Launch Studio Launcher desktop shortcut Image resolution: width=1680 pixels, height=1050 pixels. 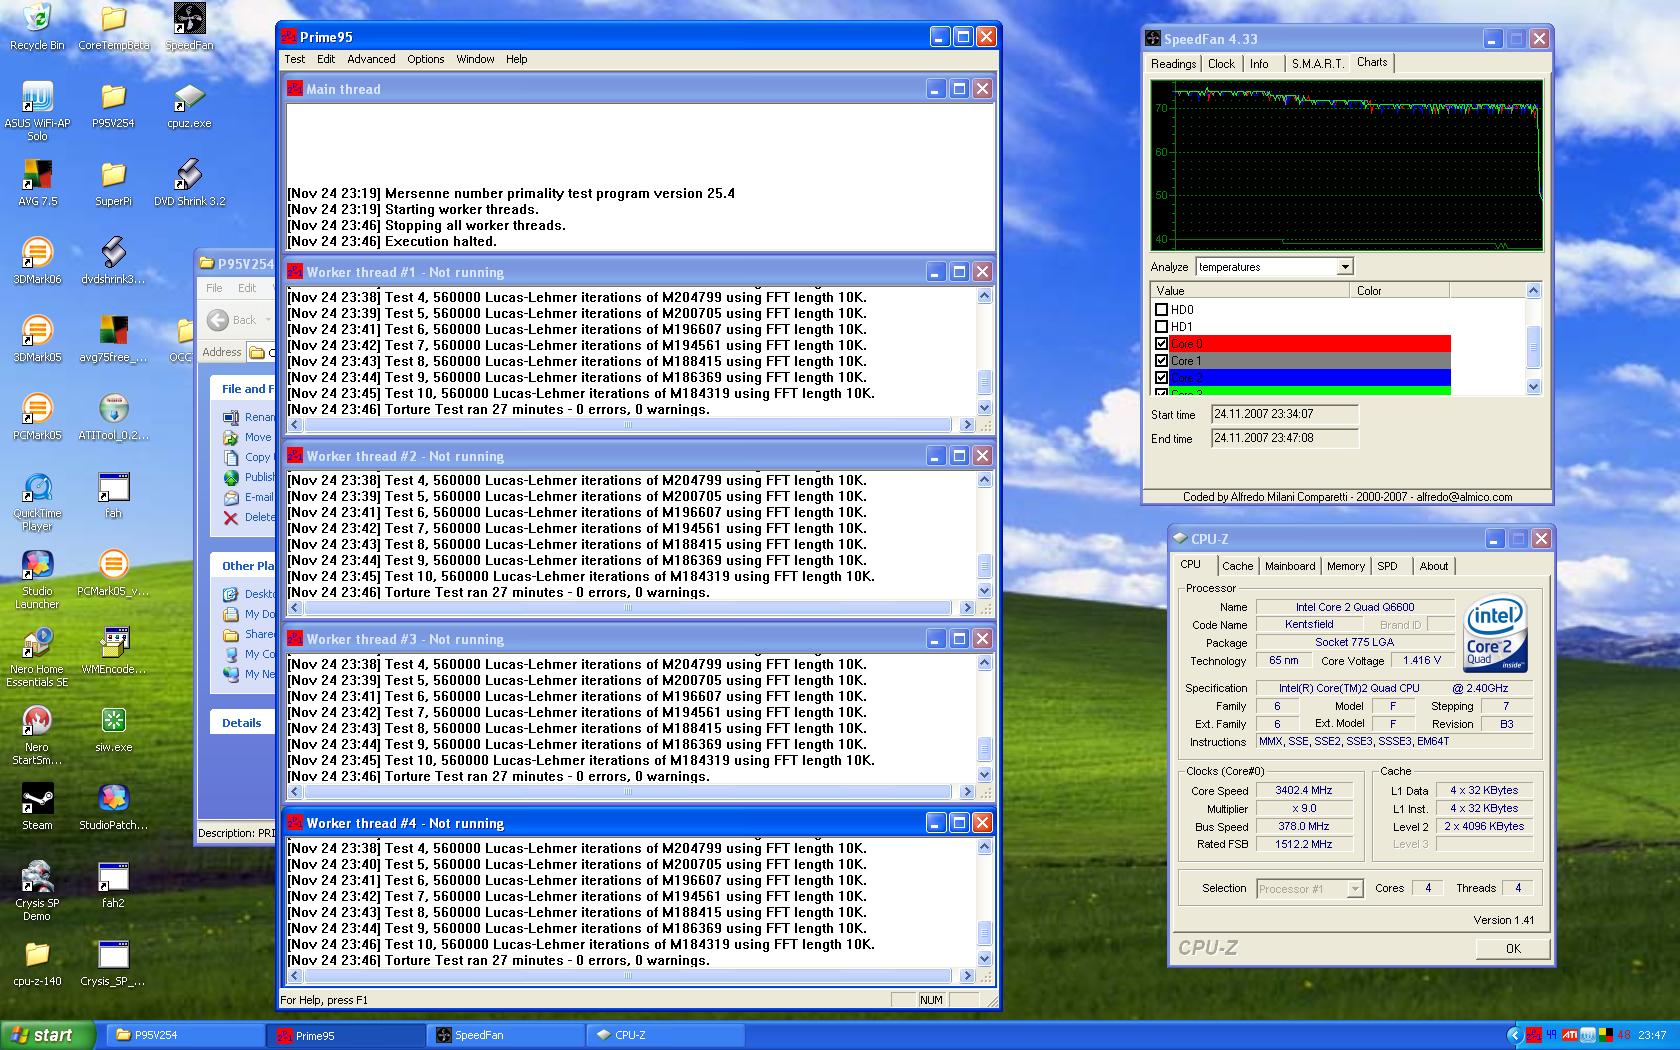click(37, 579)
